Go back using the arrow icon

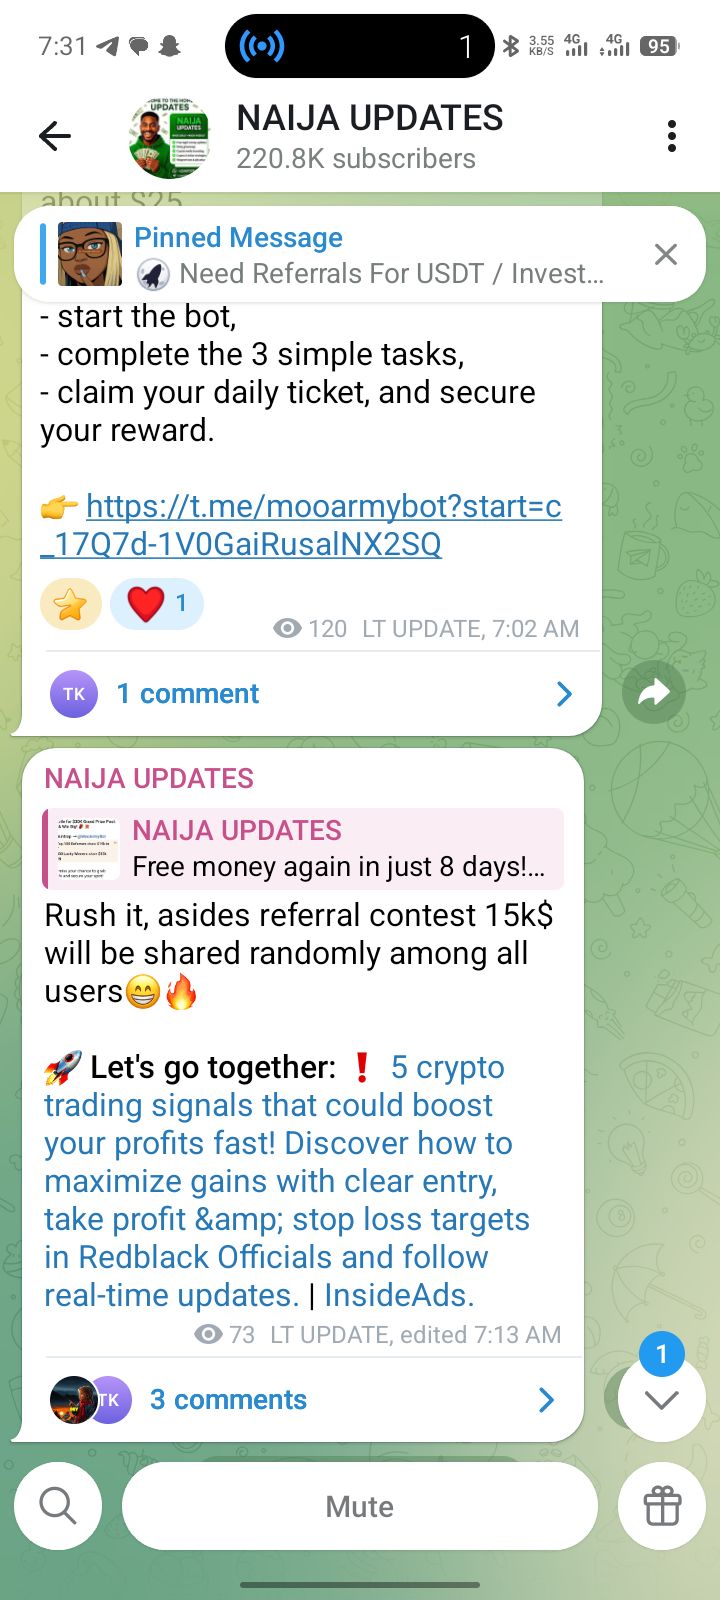[x=55, y=136]
